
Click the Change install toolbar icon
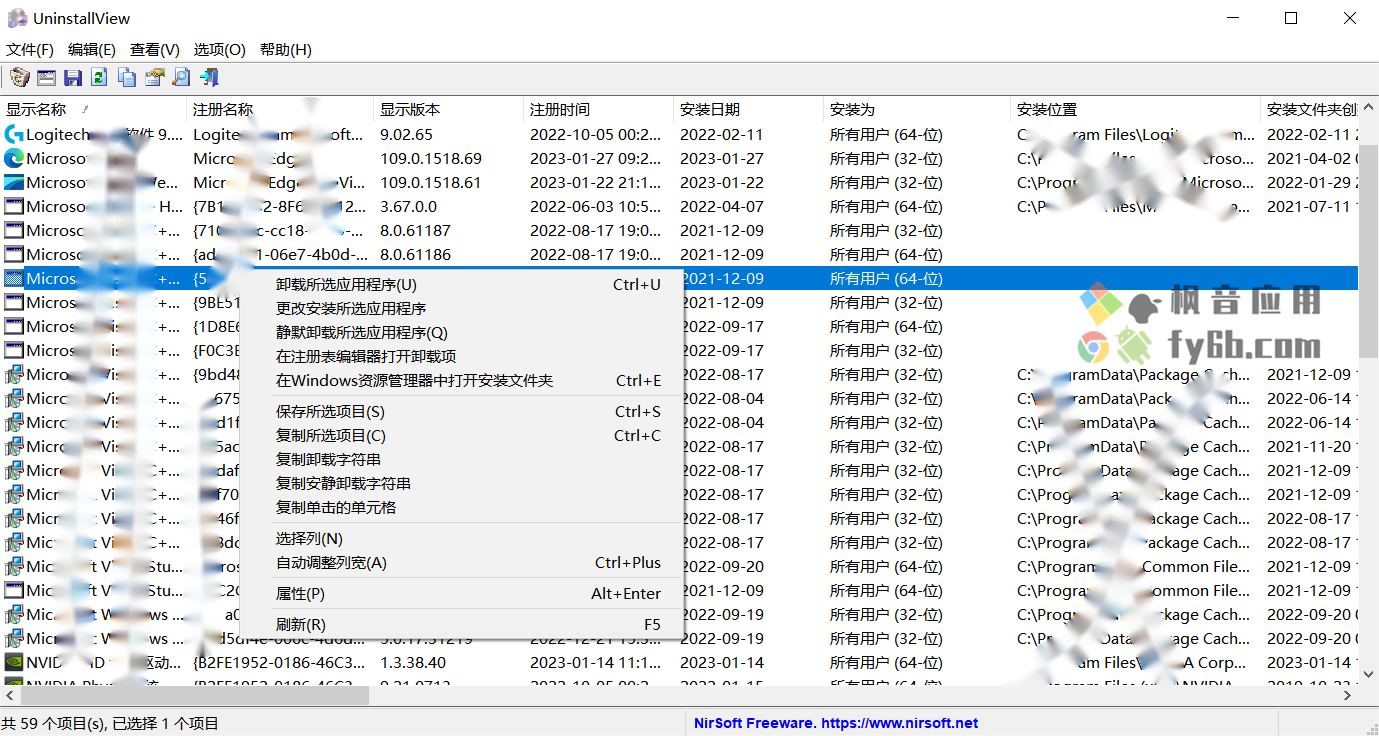point(46,77)
